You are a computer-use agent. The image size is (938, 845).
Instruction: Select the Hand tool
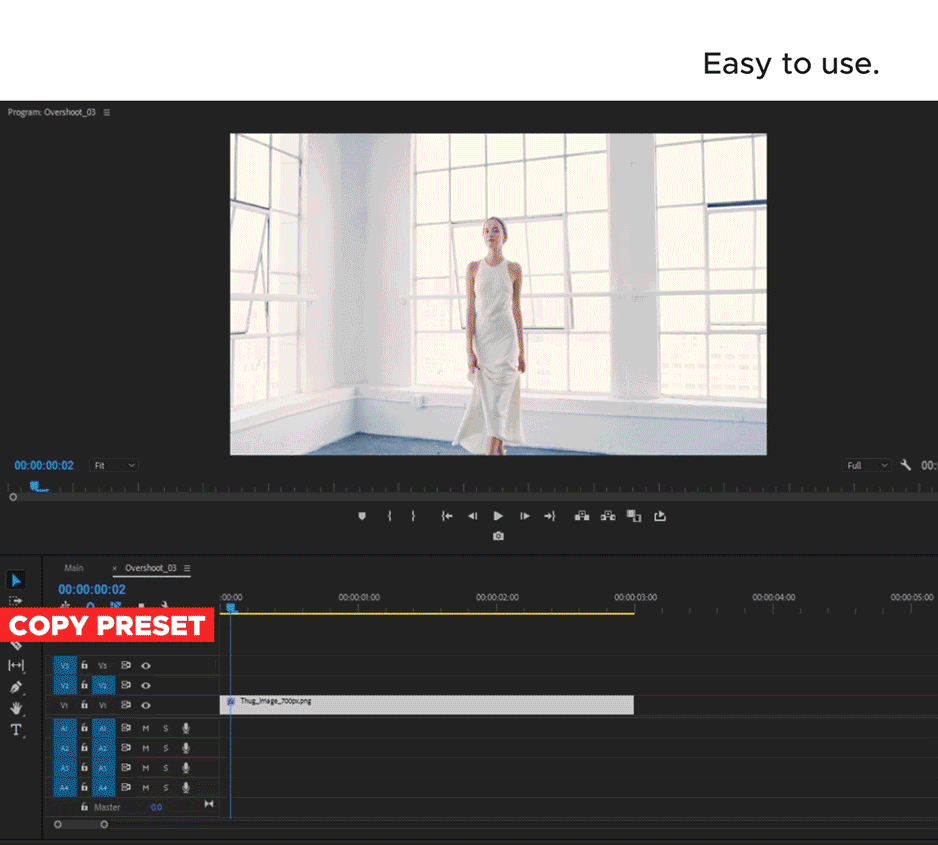tap(16, 708)
